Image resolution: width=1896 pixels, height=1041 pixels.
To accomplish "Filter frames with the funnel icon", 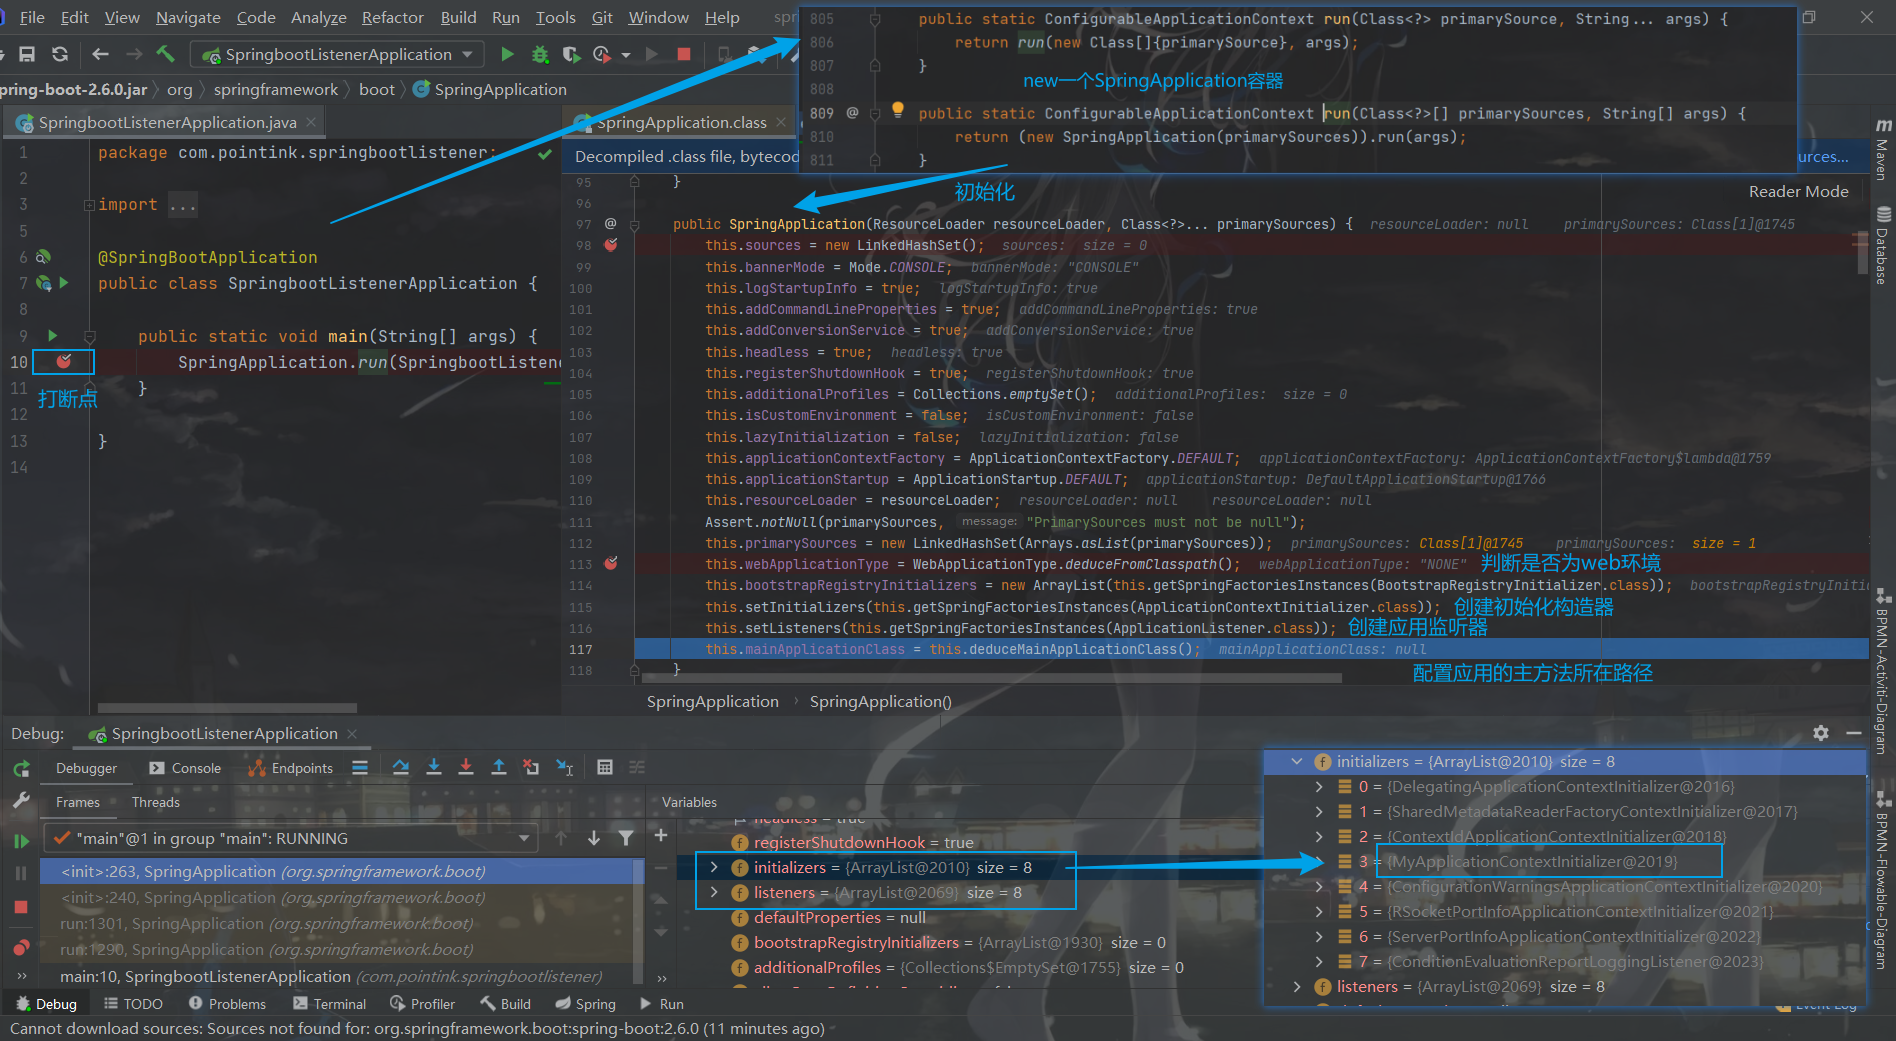I will tap(626, 838).
